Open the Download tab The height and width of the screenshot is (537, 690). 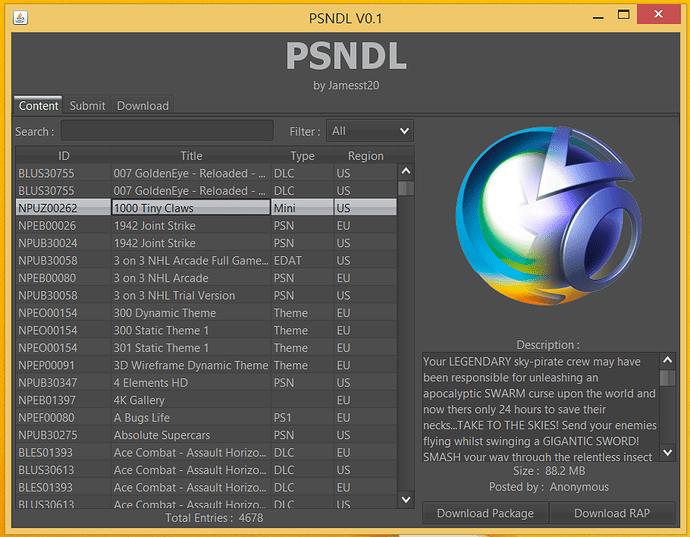pos(143,106)
